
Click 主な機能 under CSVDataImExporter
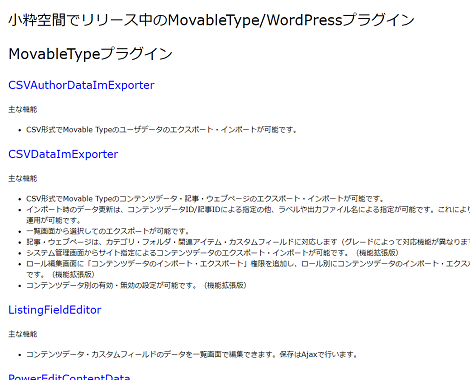click(x=23, y=178)
